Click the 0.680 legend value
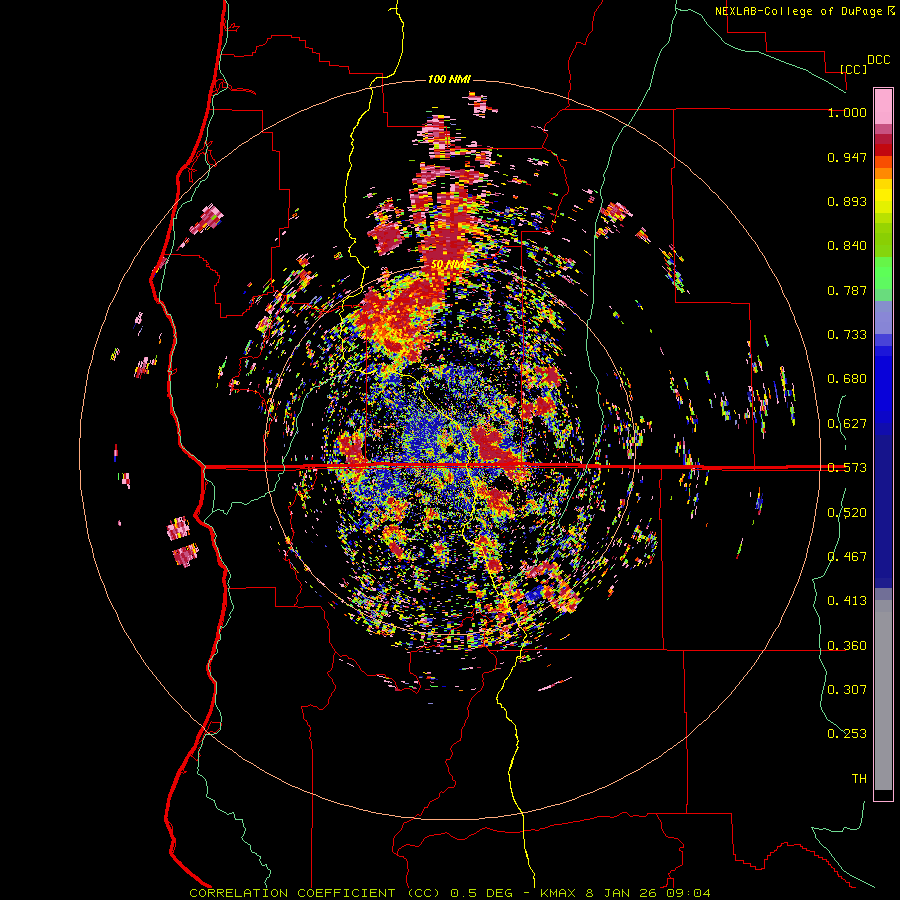 coord(847,379)
